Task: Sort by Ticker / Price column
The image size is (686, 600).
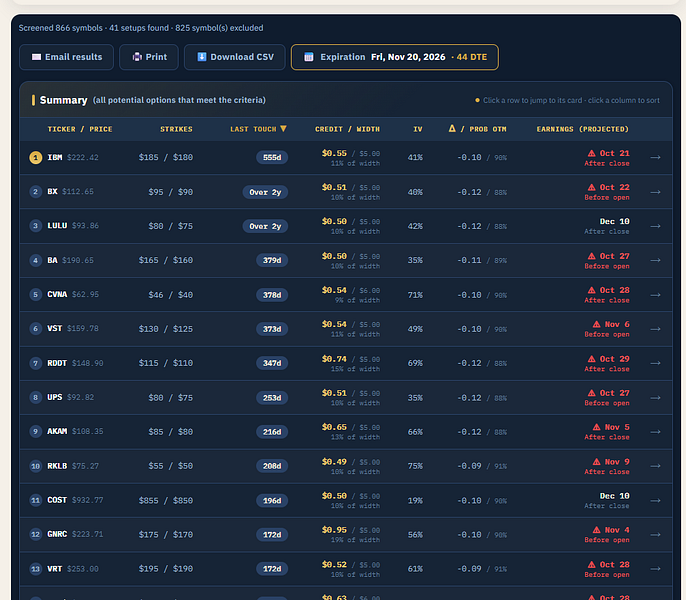Action: point(80,129)
